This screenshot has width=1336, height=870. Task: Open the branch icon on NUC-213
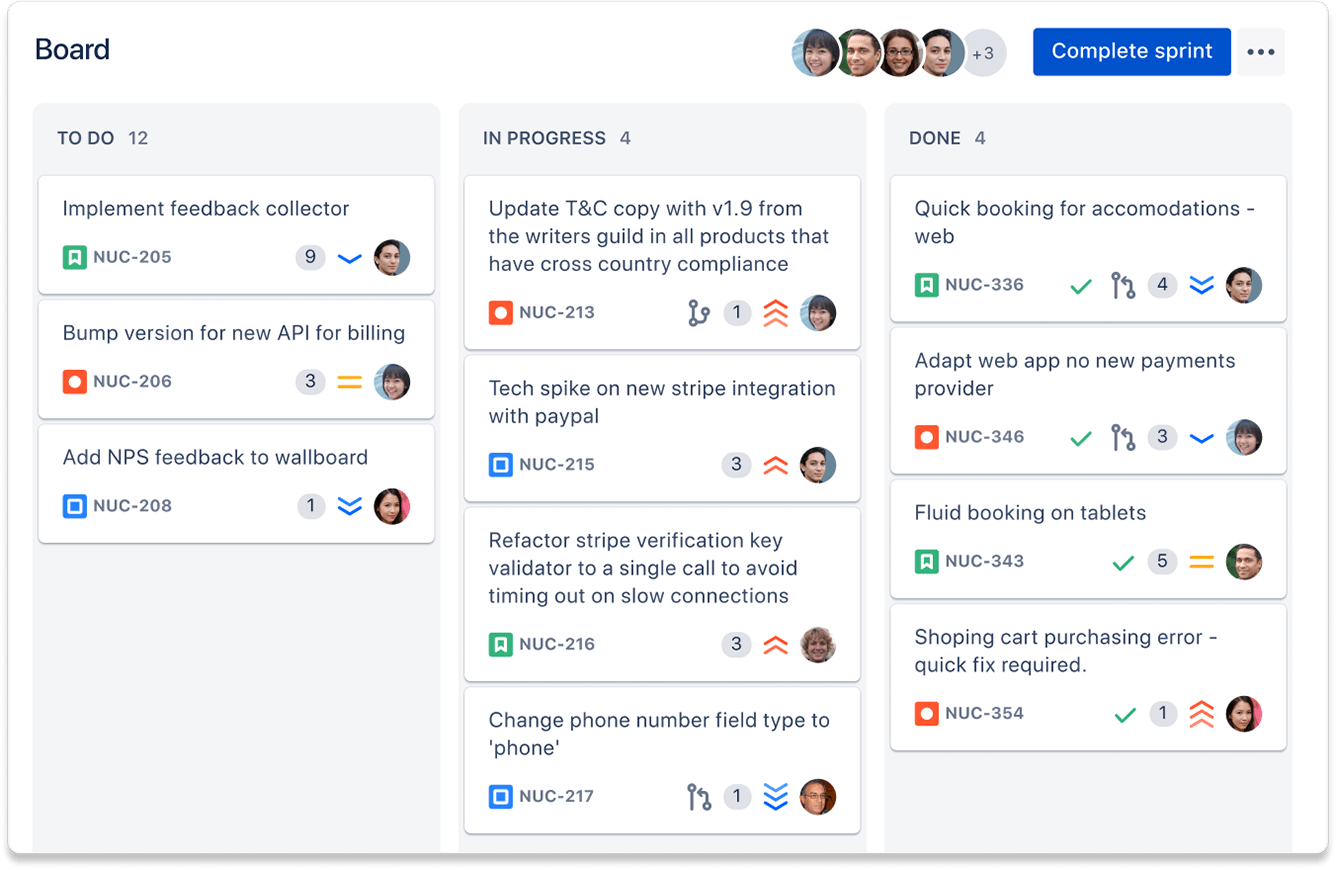tap(699, 312)
